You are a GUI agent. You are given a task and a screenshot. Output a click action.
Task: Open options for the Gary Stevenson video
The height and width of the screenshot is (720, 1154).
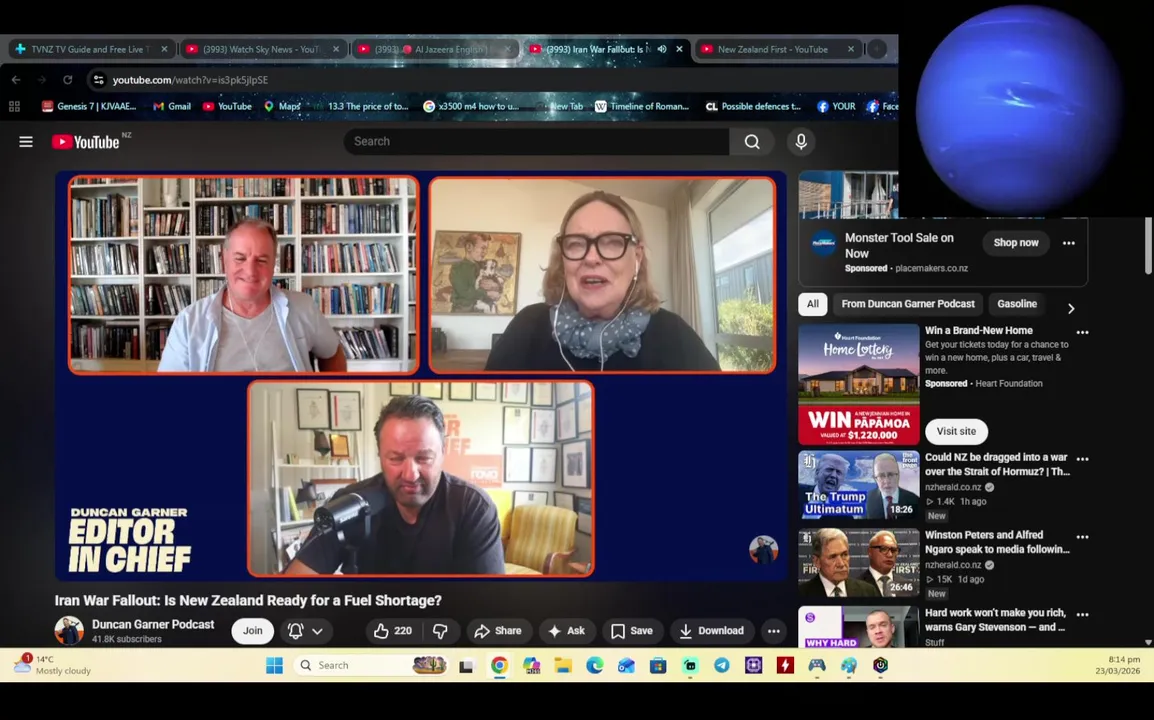pyautogui.click(x=1083, y=615)
